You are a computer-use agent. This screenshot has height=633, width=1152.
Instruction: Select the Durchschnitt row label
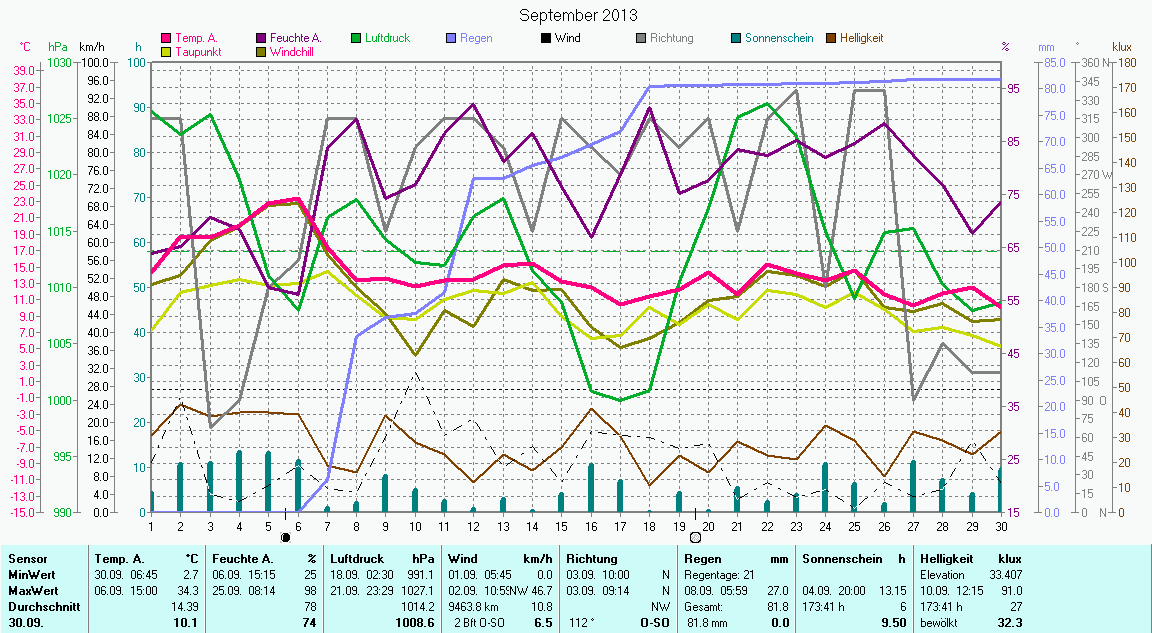click(x=40, y=606)
